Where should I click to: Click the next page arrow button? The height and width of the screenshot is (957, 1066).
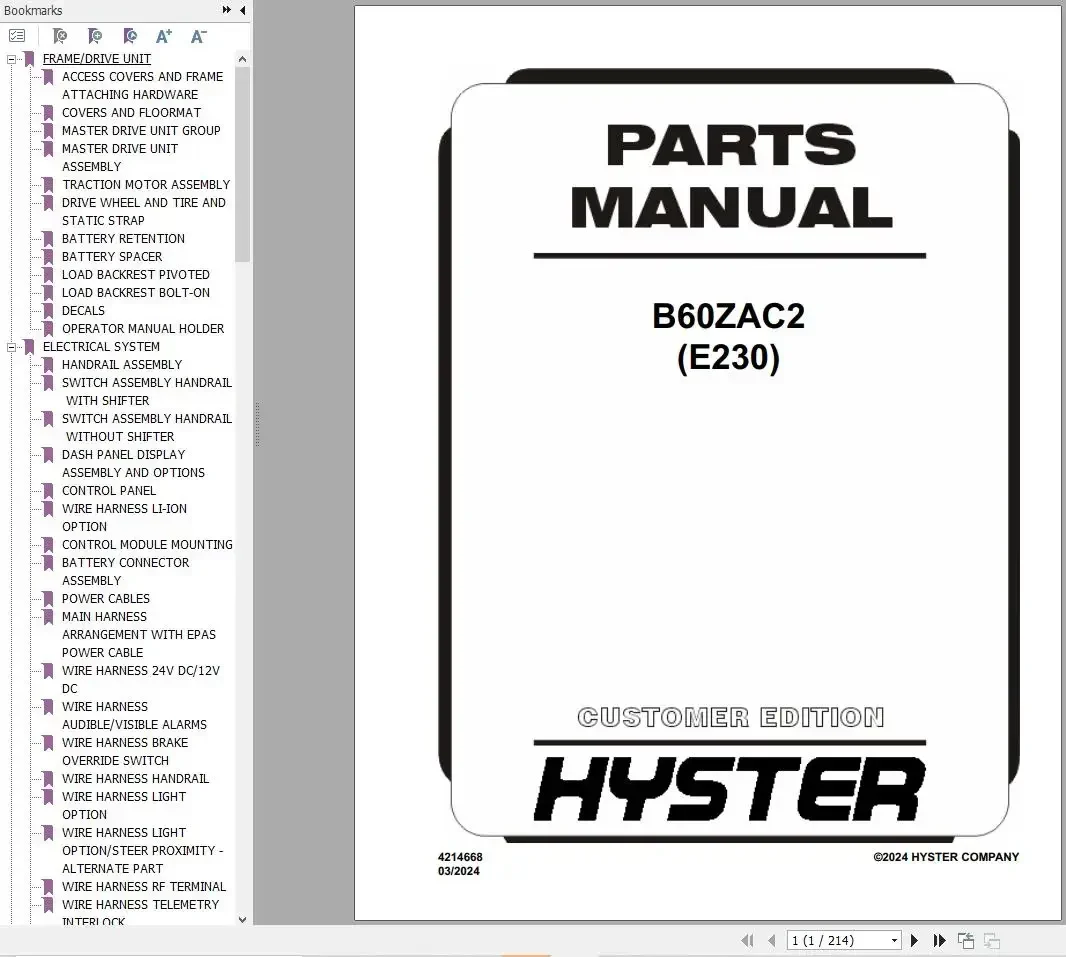[914, 940]
